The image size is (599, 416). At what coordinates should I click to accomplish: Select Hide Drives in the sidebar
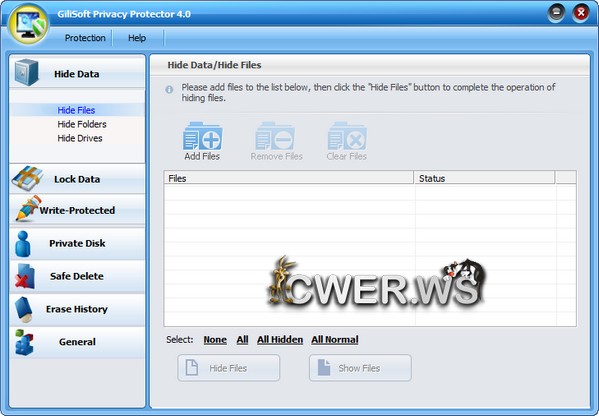pos(80,138)
